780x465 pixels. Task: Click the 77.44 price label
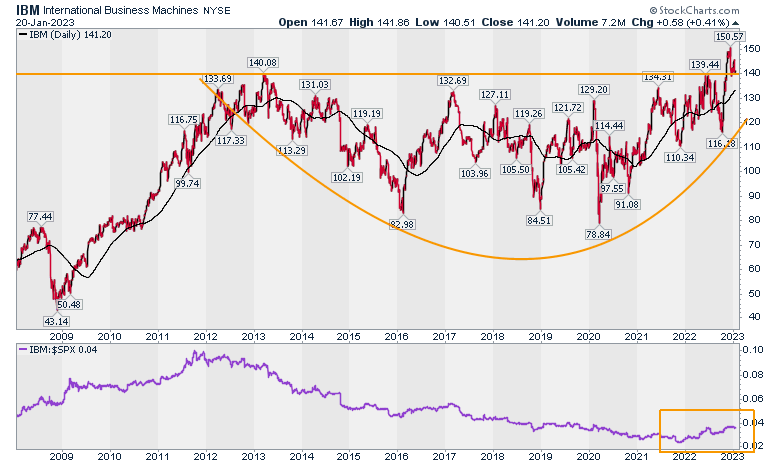pos(40,216)
